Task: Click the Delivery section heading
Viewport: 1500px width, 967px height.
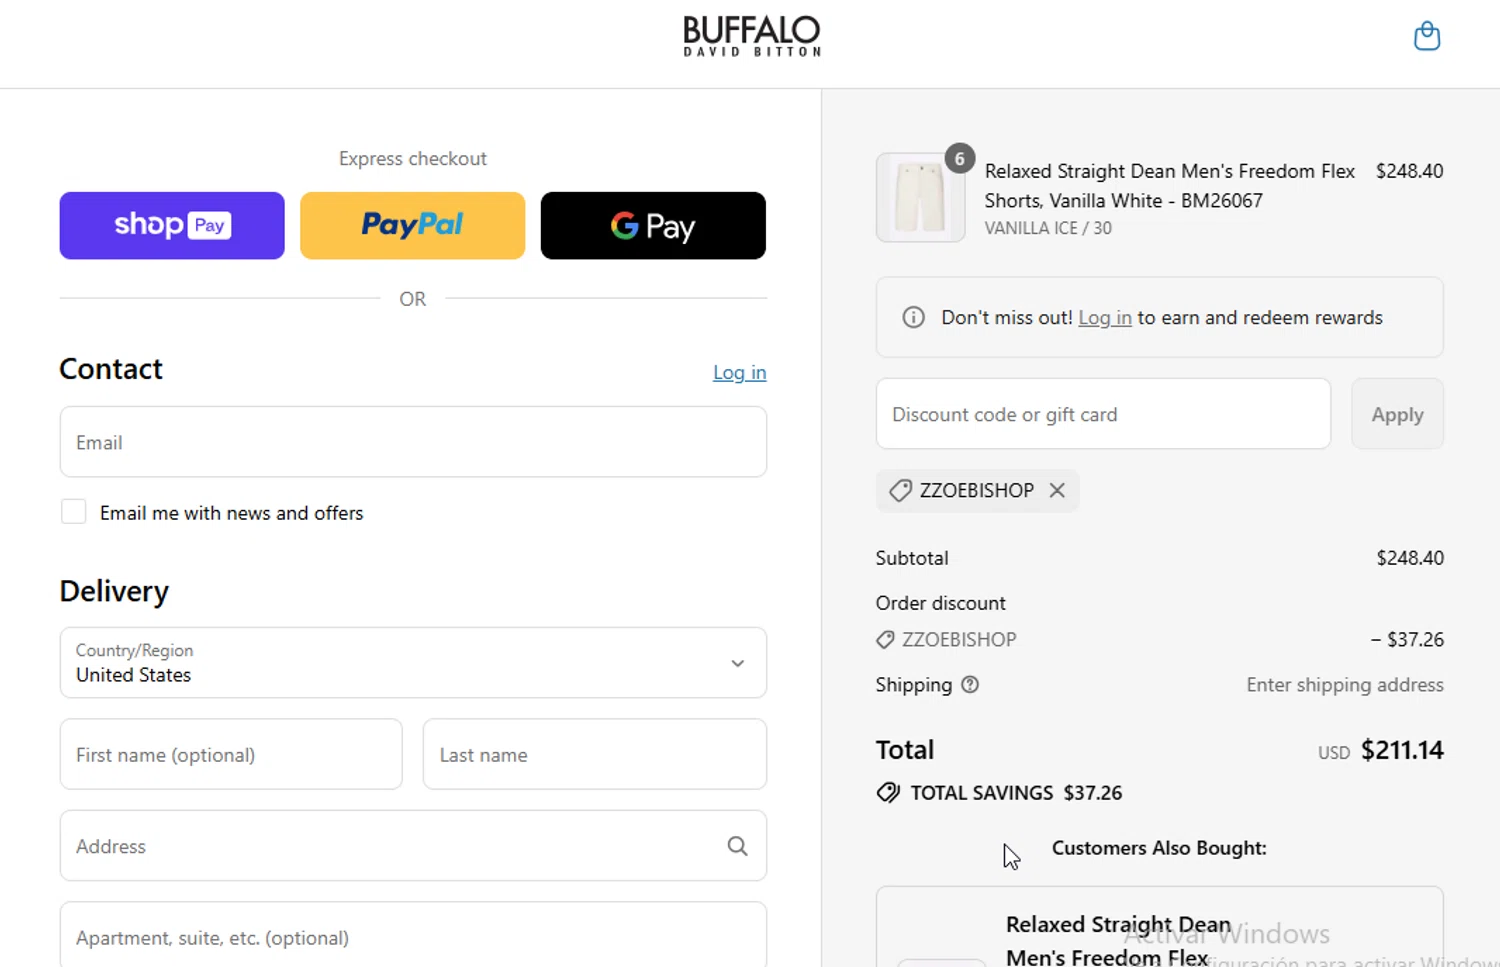Action: click(114, 591)
